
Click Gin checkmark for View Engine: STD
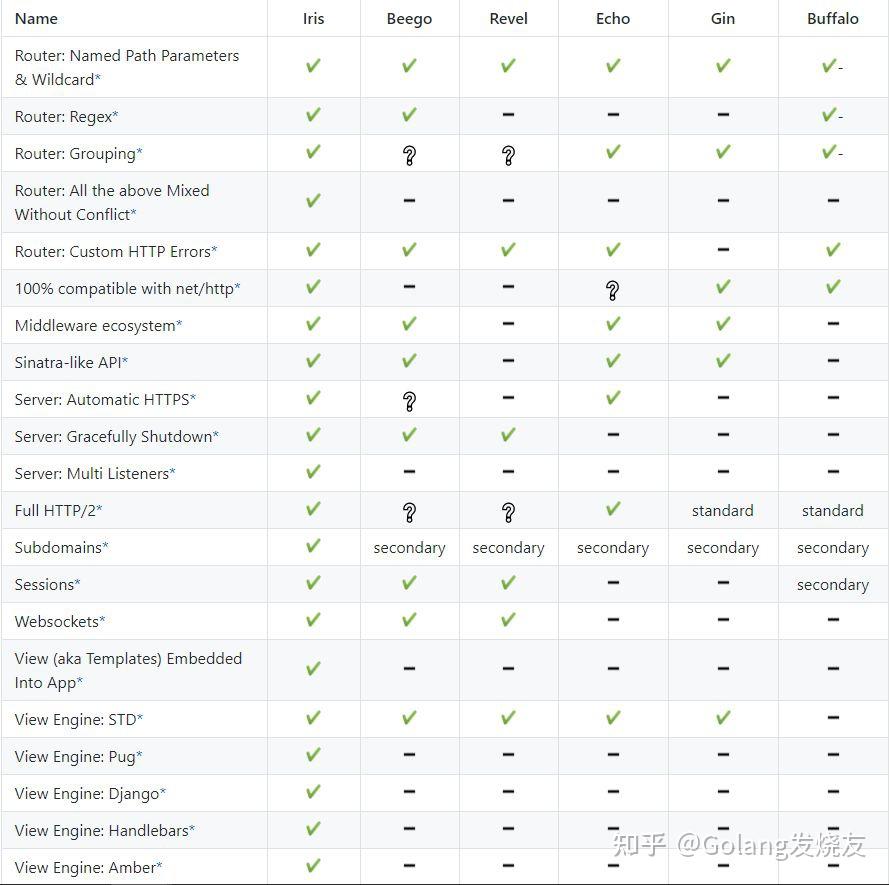pos(722,718)
